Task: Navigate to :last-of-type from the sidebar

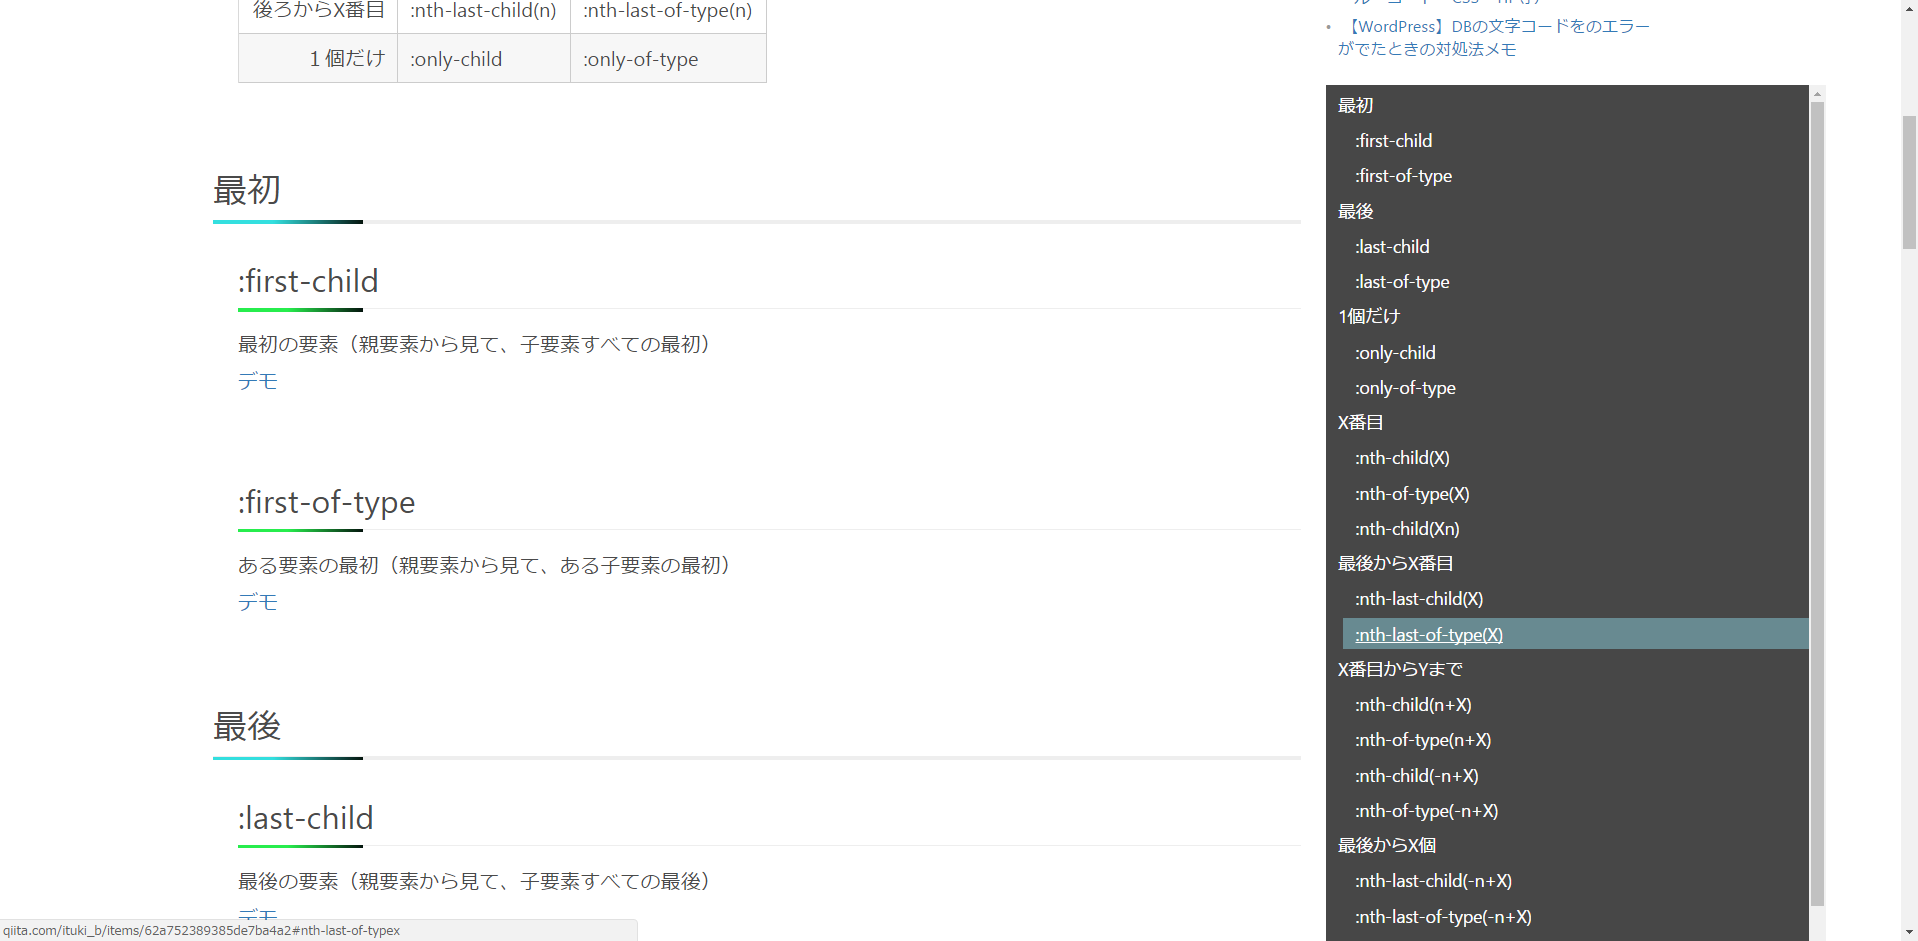Action: [1401, 281]
